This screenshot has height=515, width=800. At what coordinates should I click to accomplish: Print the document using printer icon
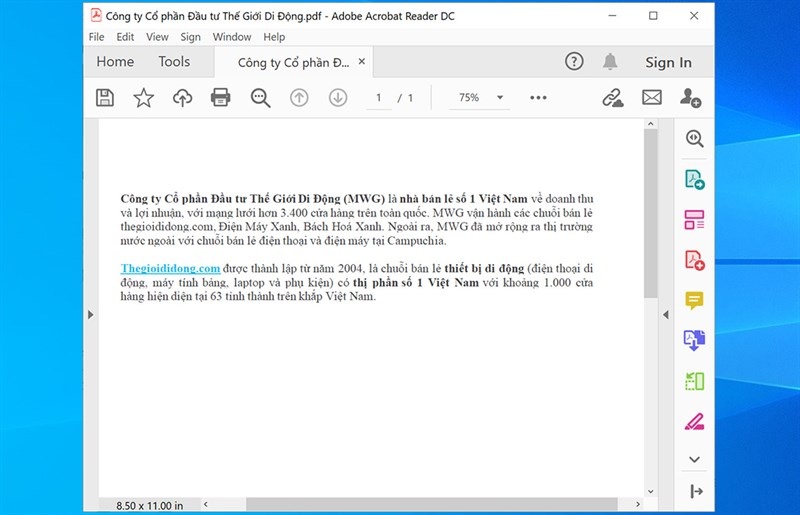coord(220,97)
